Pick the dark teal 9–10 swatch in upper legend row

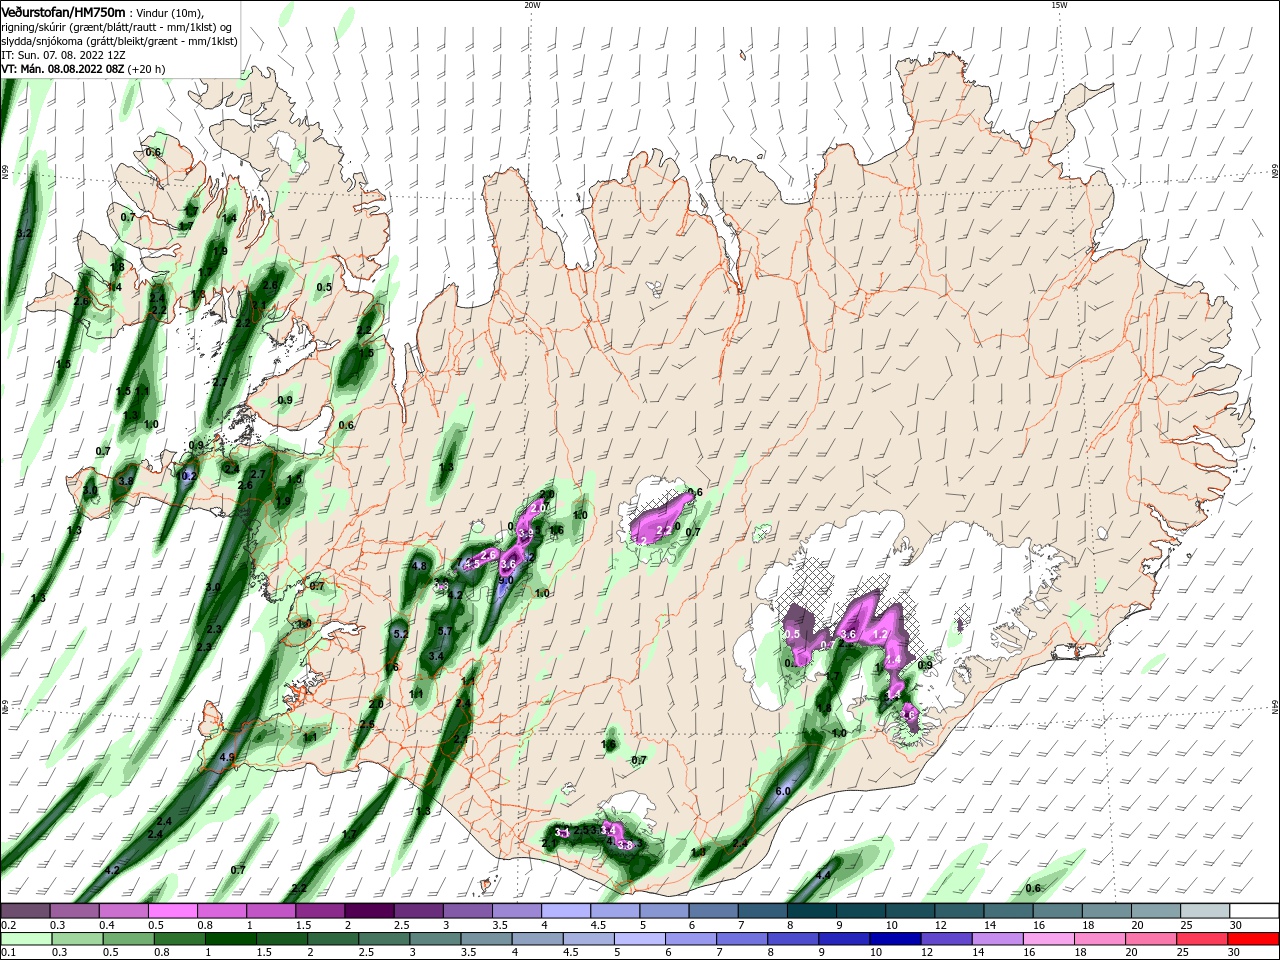coord(861,911)
